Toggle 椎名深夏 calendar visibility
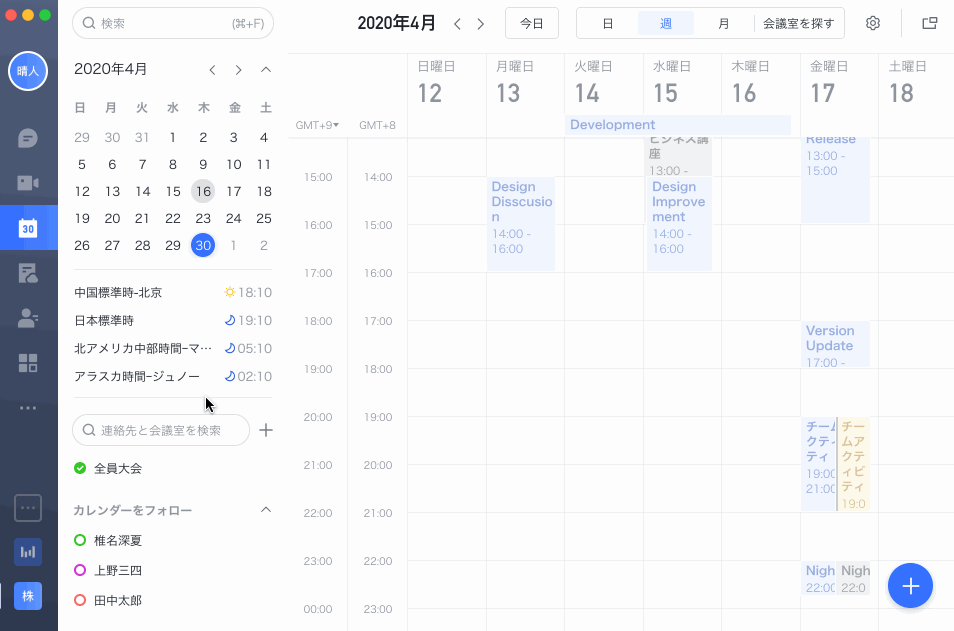 (x=80, y=540)
